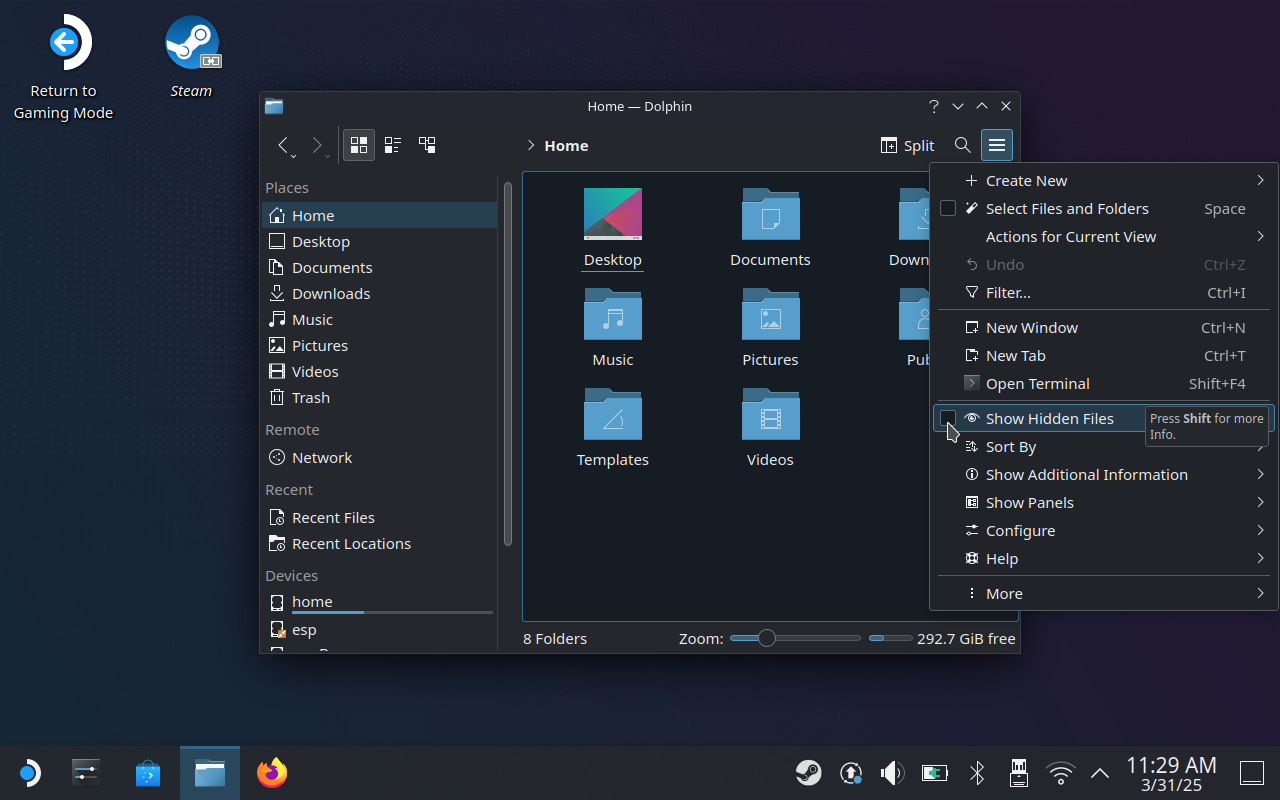The width and height of the screenshot is (1280, 800).
Task: Switch to icons view mode
Action: [358, 144]
